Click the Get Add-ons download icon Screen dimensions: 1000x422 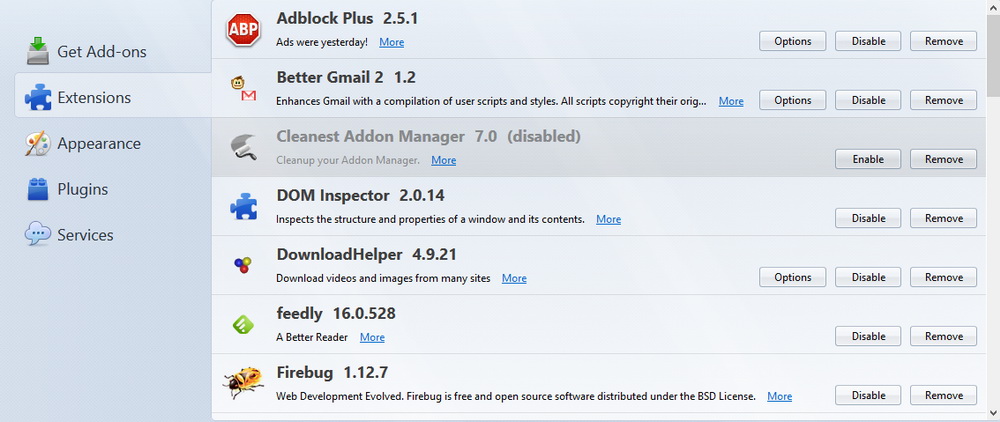click(x=38, y=51)
